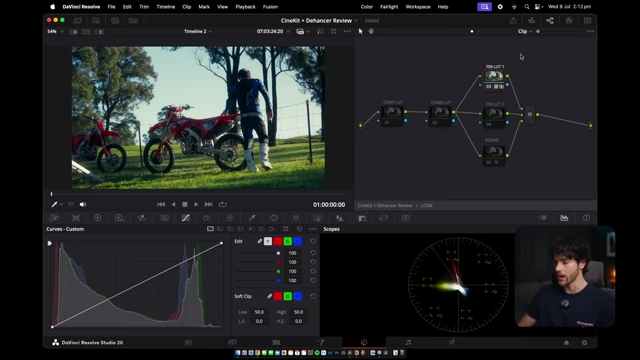Viewport: 640px width, 360px height.
Task: Open the Fusion menu
Action: tap(270, 7)
